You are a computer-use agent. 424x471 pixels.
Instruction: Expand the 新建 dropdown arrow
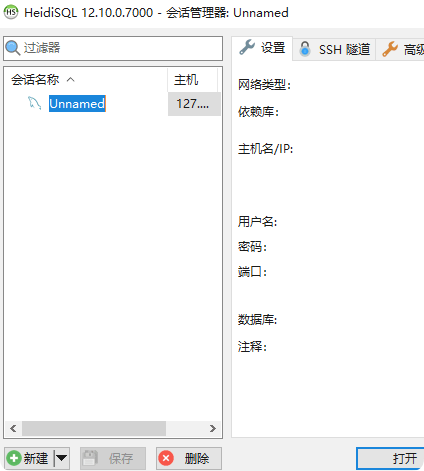[62, 458]
